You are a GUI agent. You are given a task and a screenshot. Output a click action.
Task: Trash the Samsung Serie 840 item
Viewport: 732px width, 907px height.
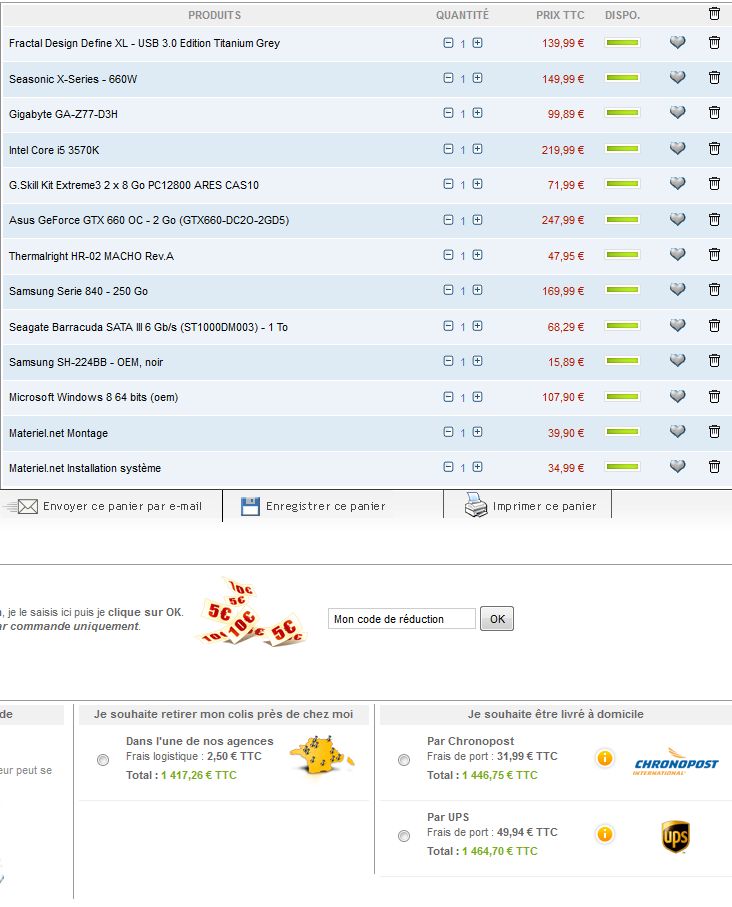click(715, 290)
